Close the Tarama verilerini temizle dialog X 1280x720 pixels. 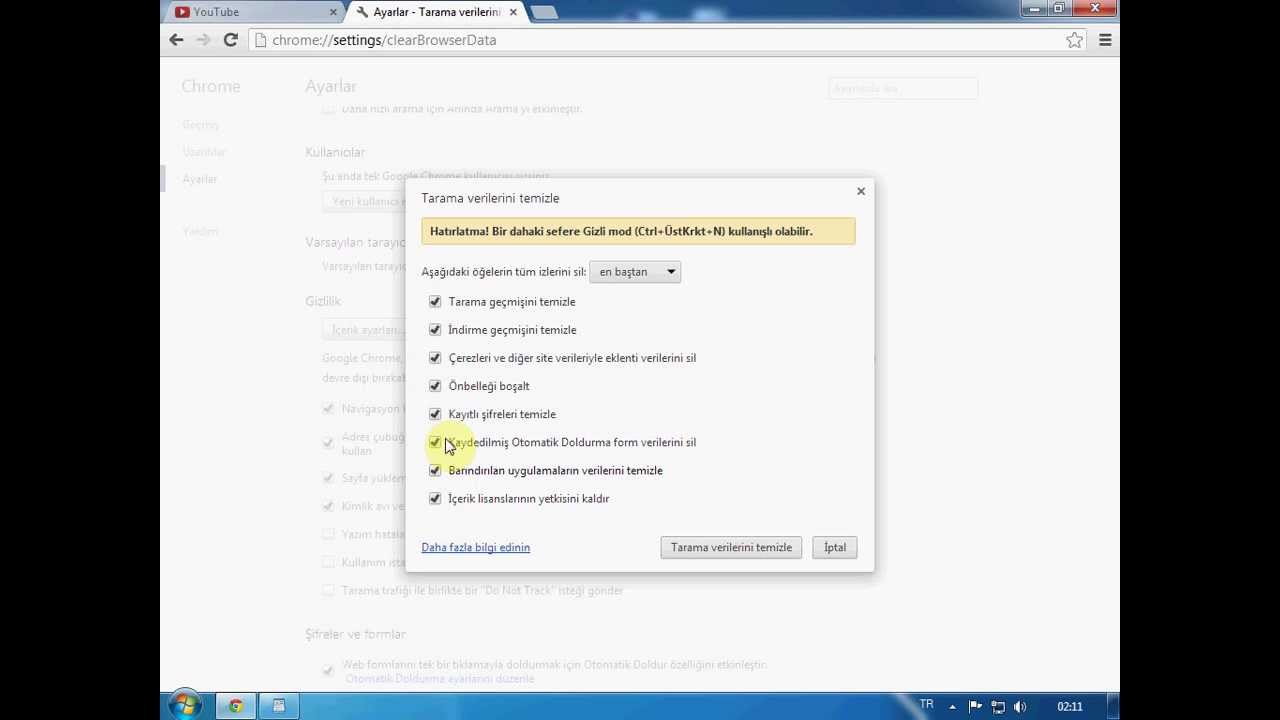pos(861,191)
